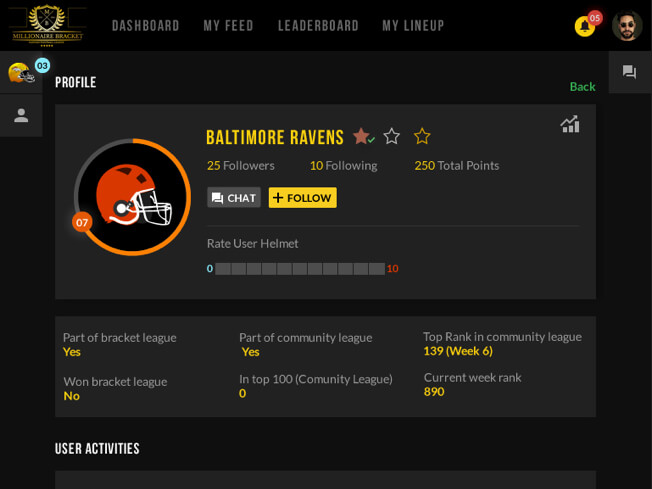Screen dimensions: 652x489
Task: Set helmet rating on the rating bar
Action: (300, 269)
